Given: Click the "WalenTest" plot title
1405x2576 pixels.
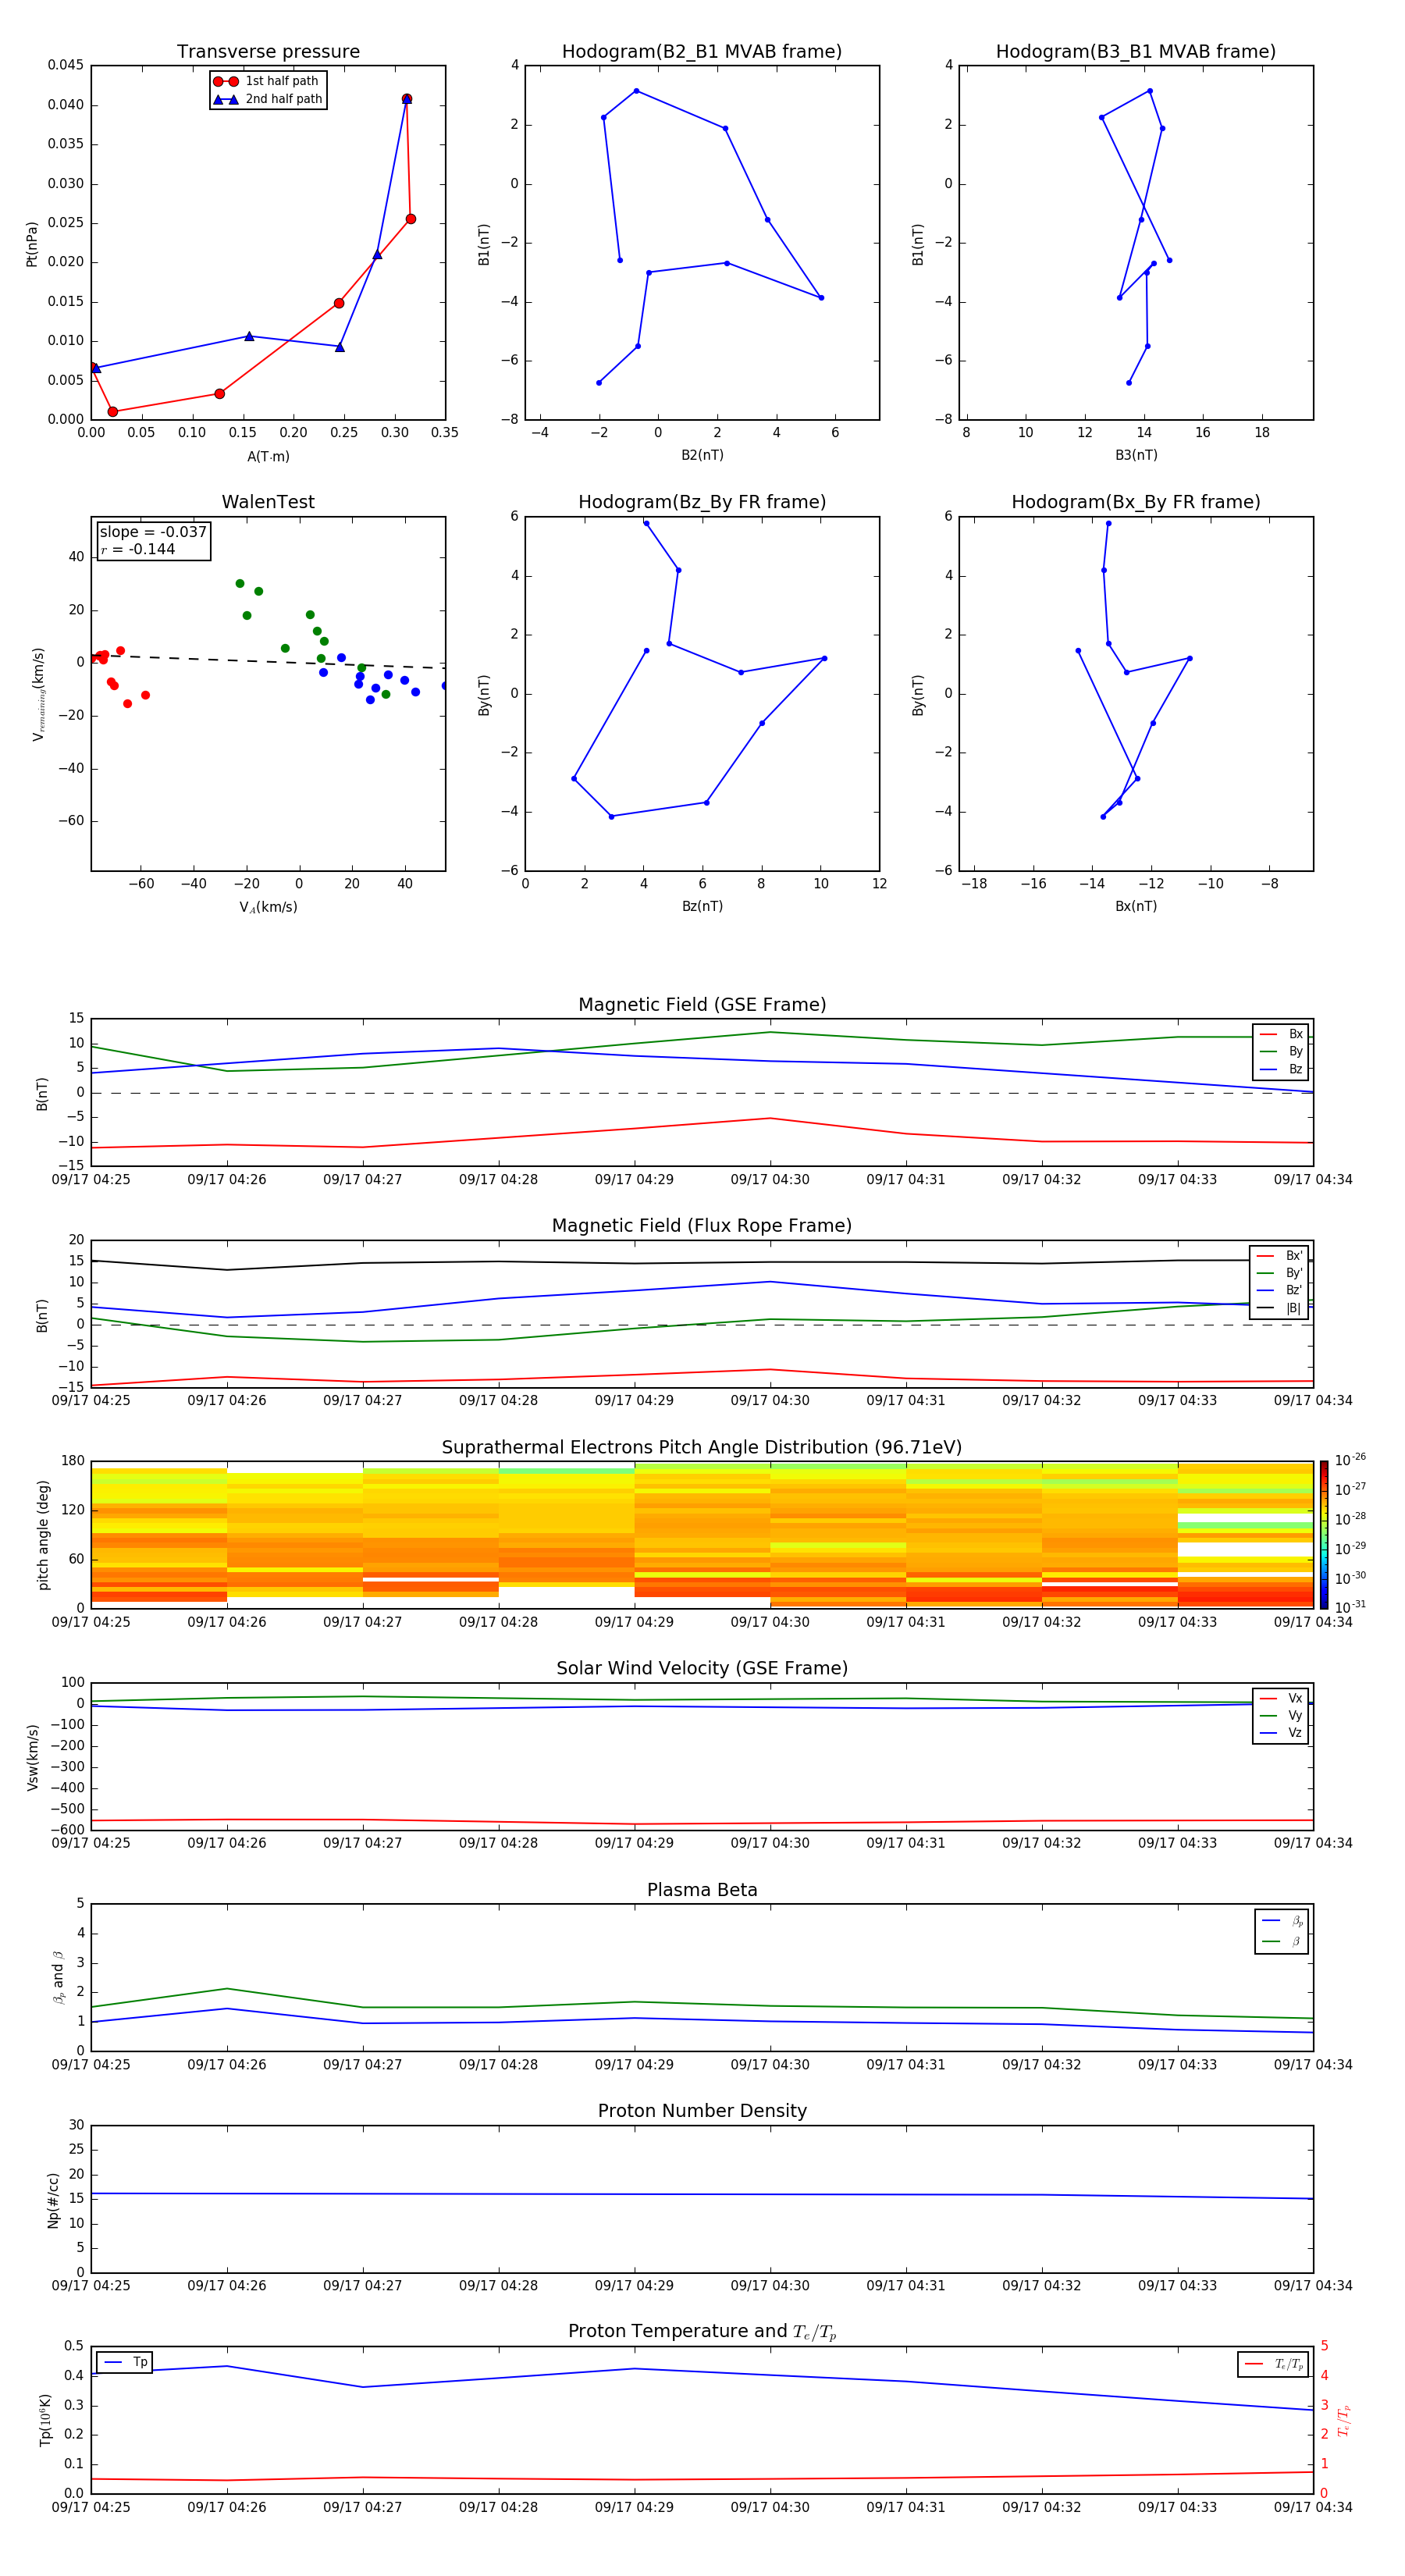Looking at the screenshot, I should click(x=268, y=502).
